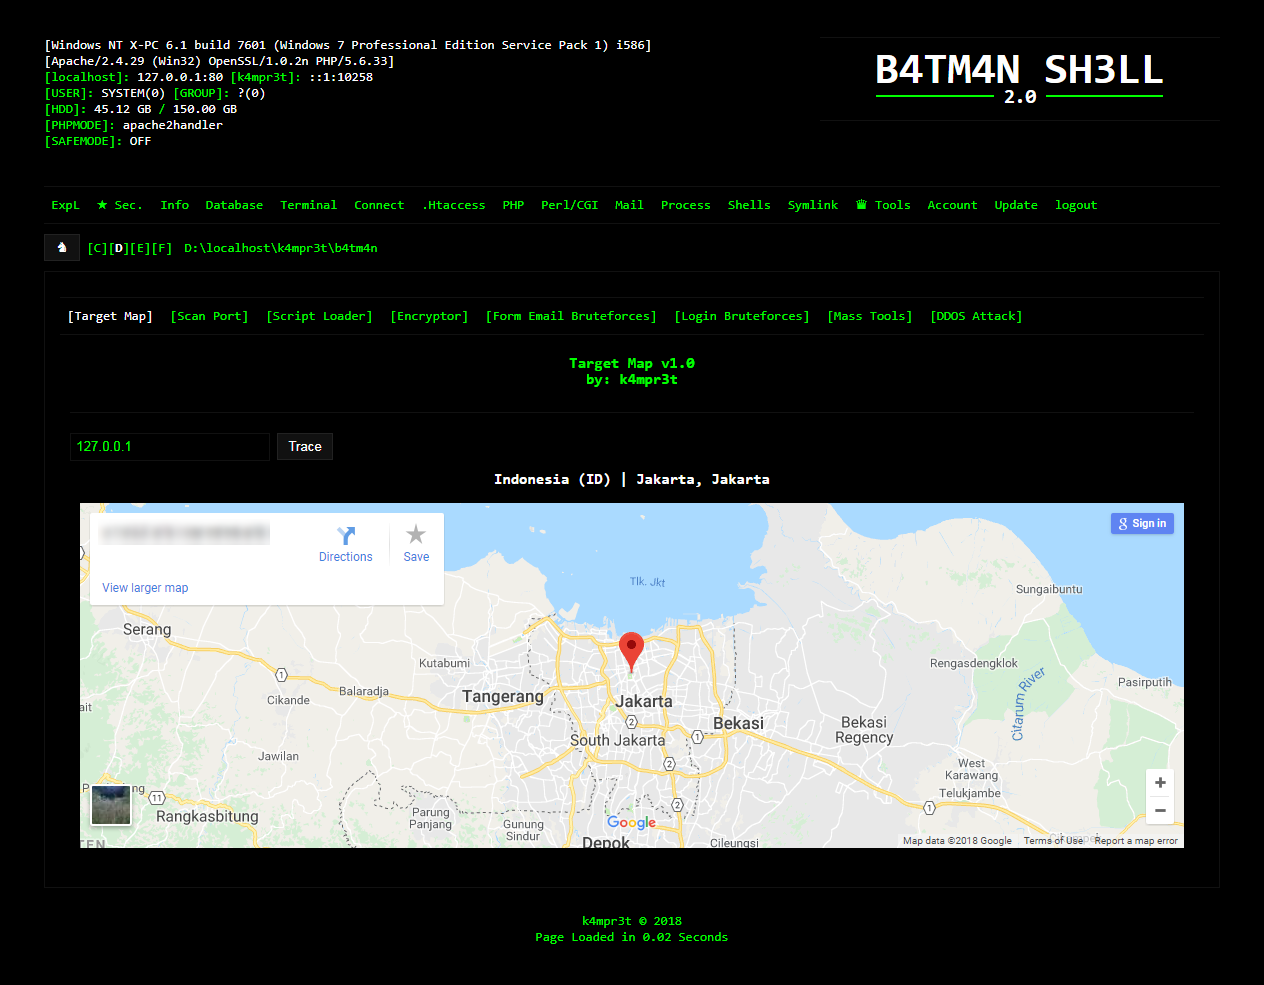Click the IP address input field
1264x985 pixels.
coord(170,447)
